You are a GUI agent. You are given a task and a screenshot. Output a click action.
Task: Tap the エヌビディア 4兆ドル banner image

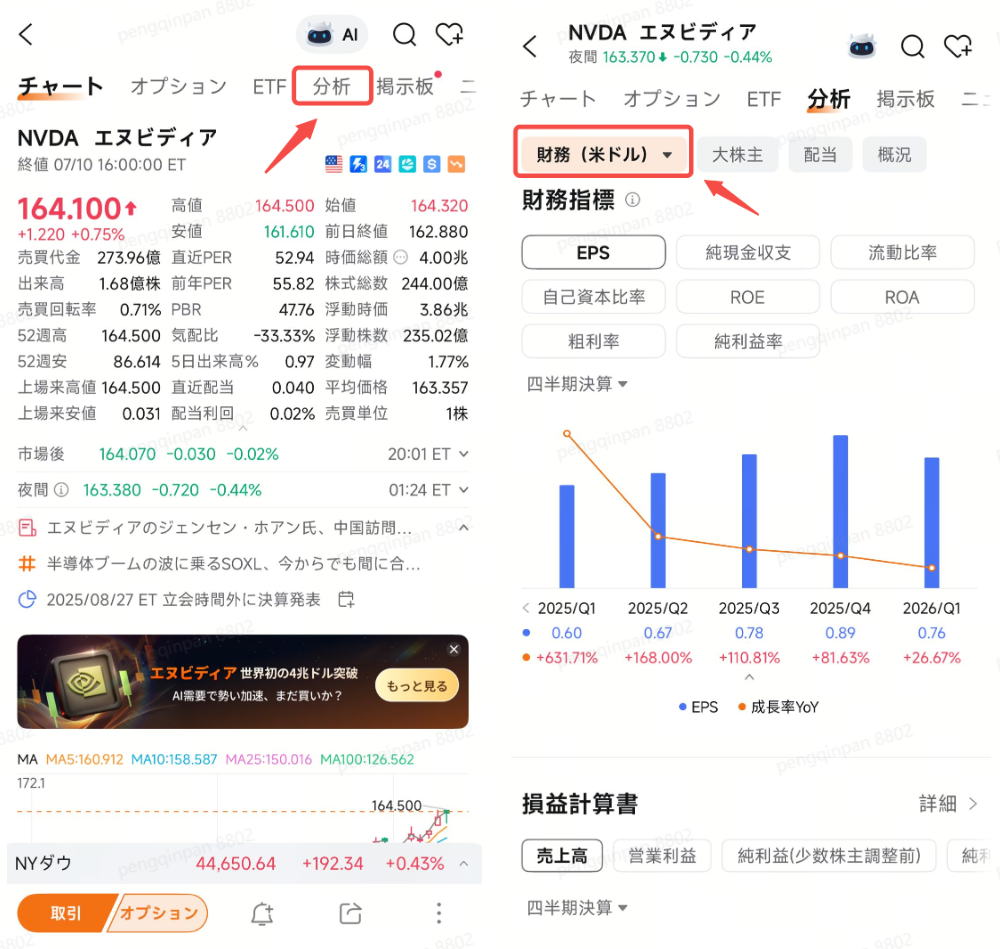pyautogui.click(x=242, y=682)
